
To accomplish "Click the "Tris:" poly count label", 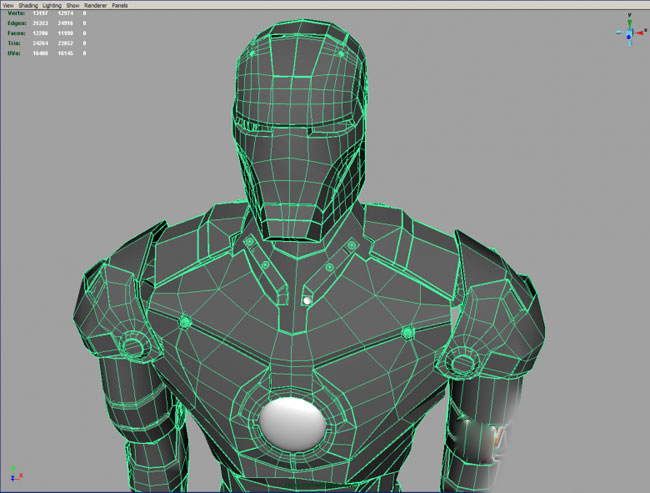I will tap(14, 43).
